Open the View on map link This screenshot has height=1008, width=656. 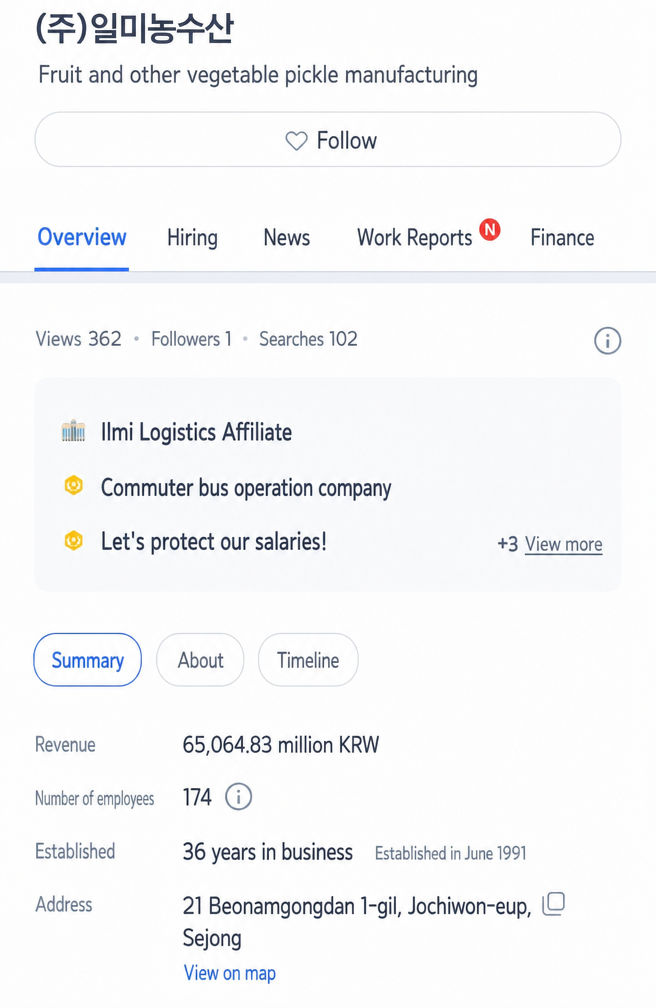point(230,973)
